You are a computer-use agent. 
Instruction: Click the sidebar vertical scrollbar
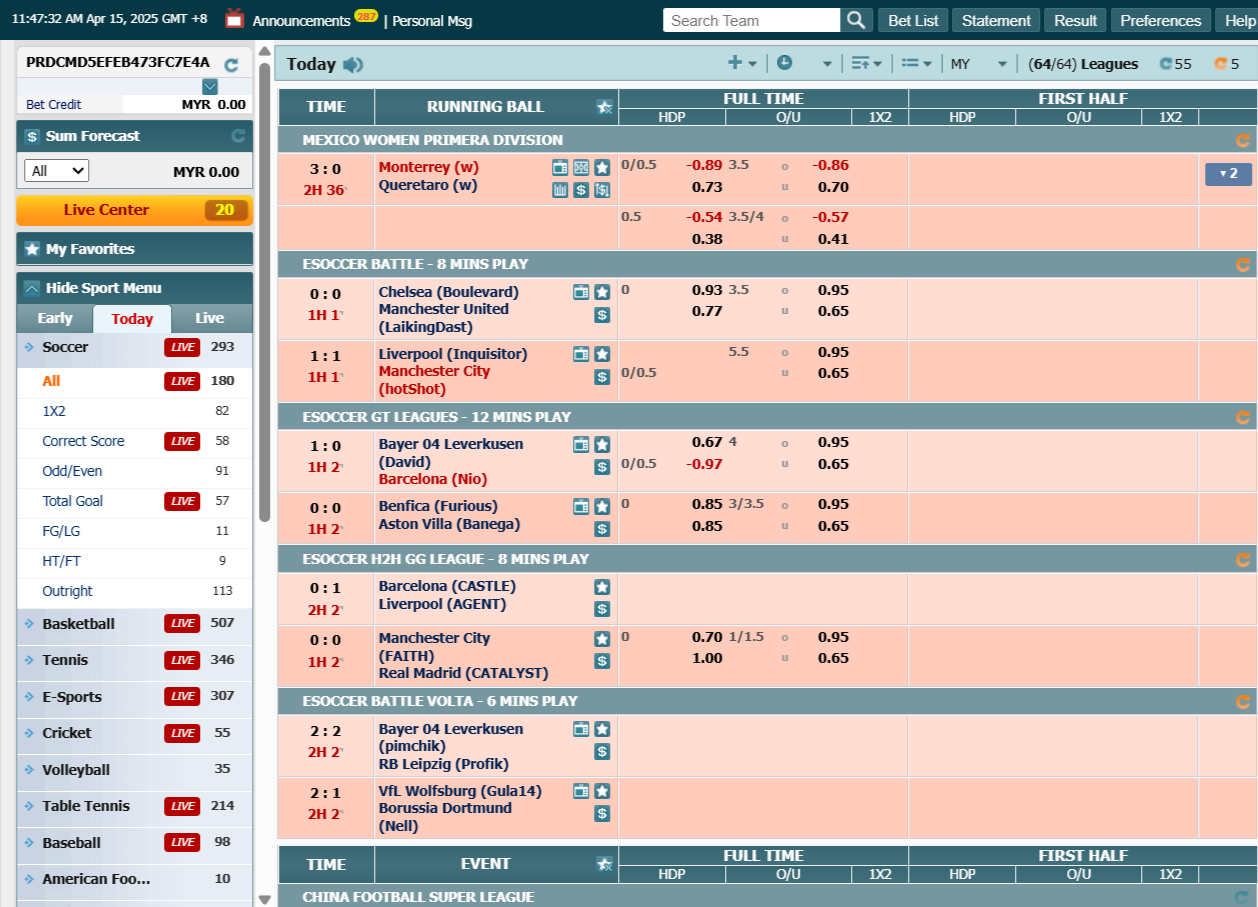264,290
